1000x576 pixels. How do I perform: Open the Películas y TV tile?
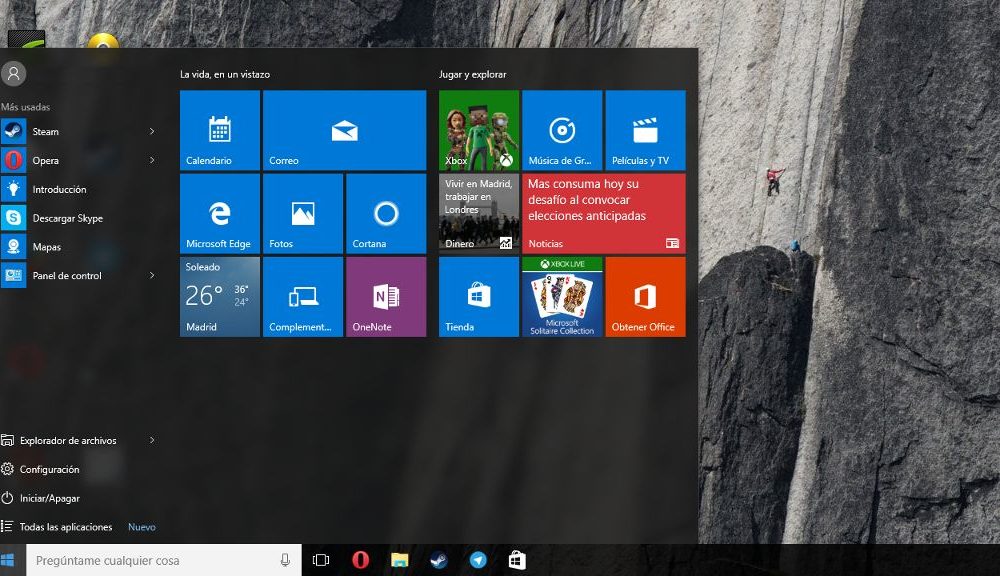click(645, 130)
